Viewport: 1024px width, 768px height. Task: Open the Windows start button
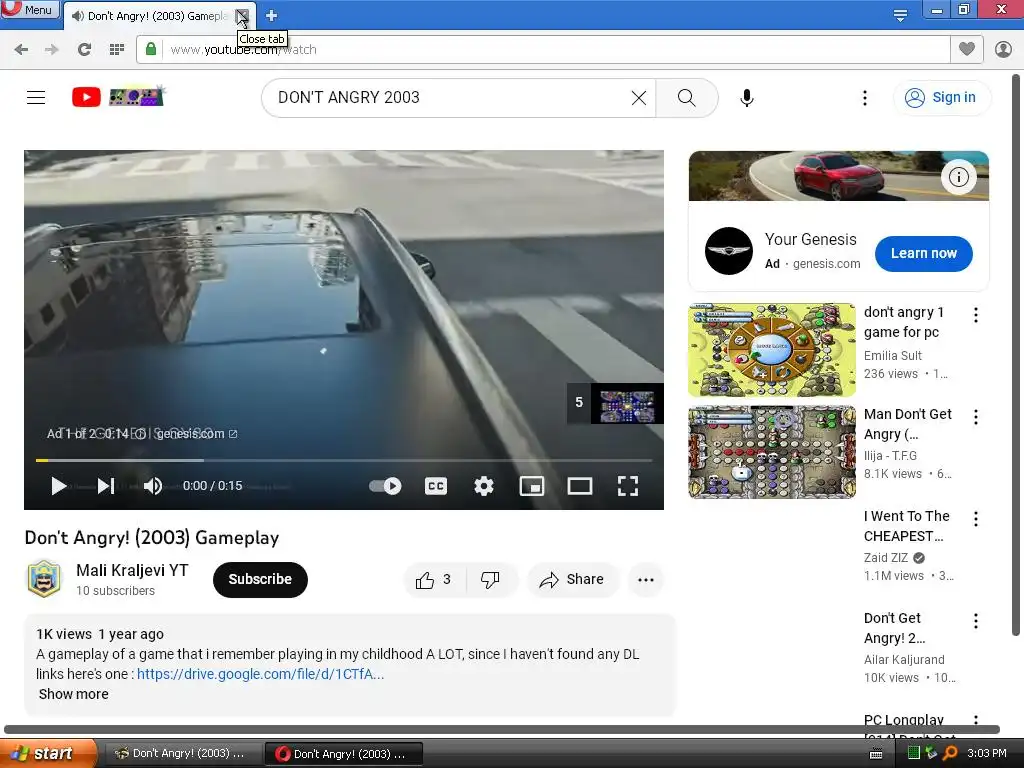pos(46,754)
